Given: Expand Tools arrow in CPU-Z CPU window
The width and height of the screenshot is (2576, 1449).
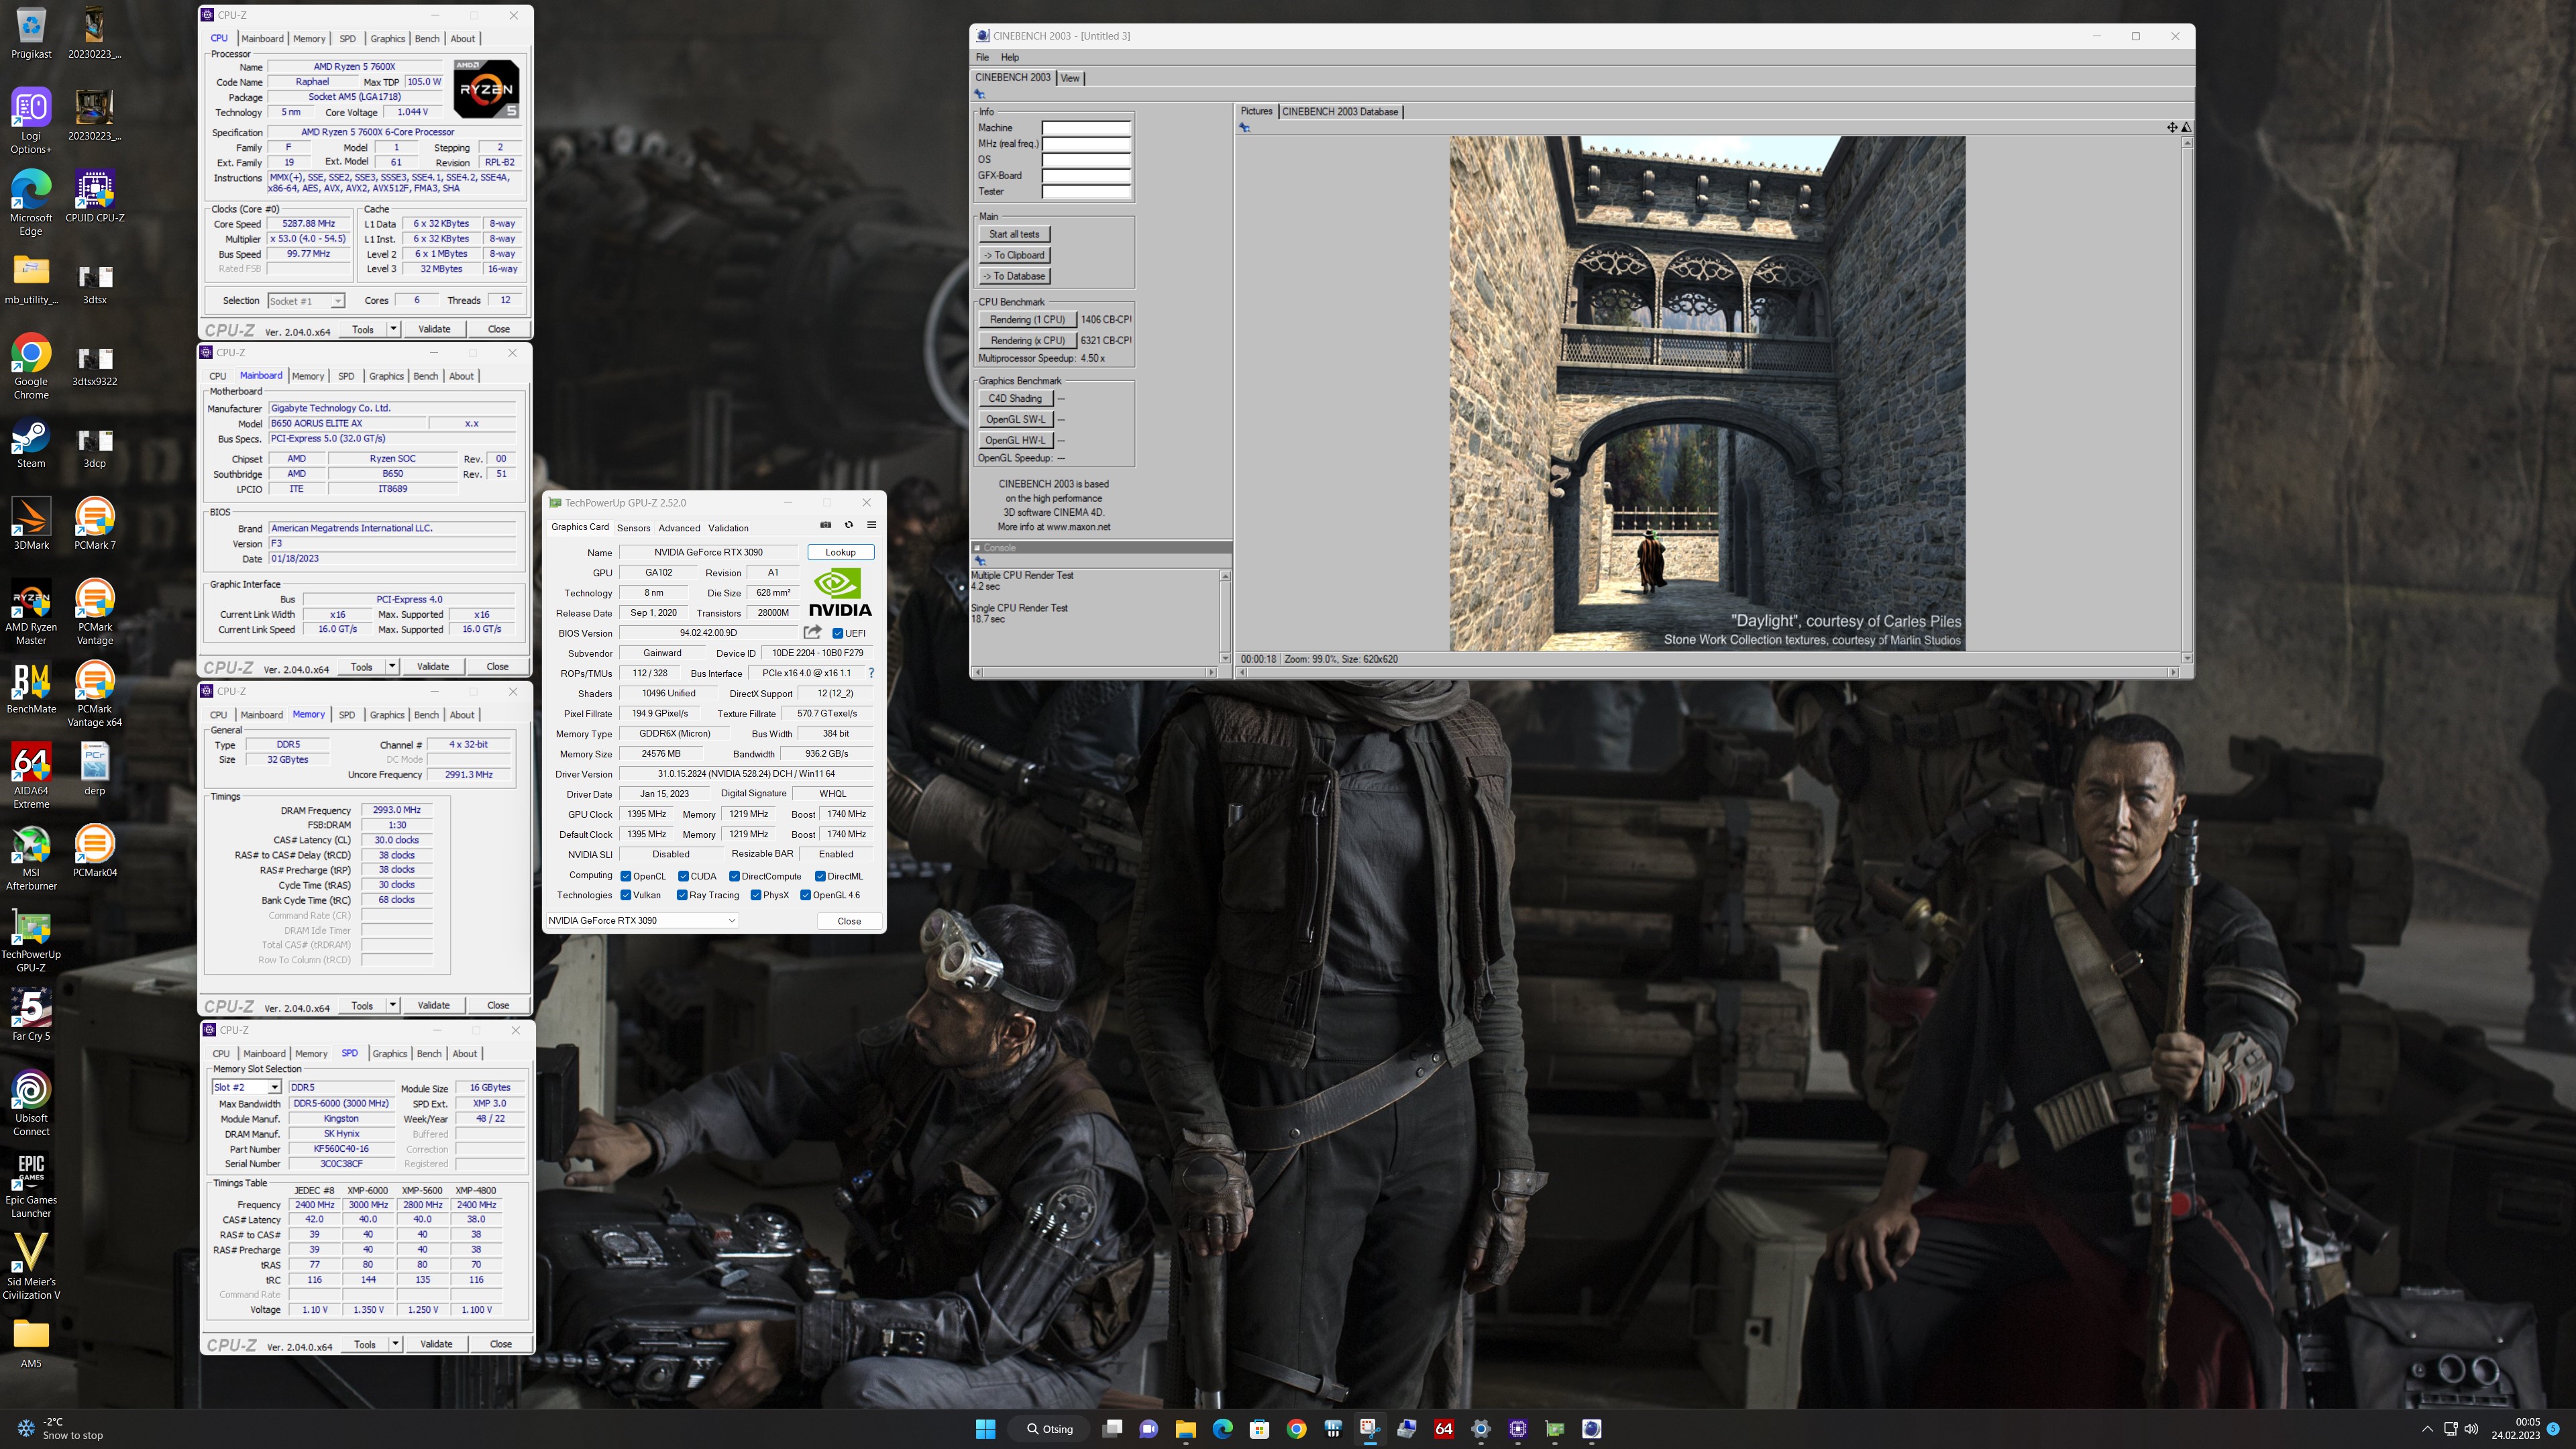Looking at the screenshot, I should click(x=393, y=329).
